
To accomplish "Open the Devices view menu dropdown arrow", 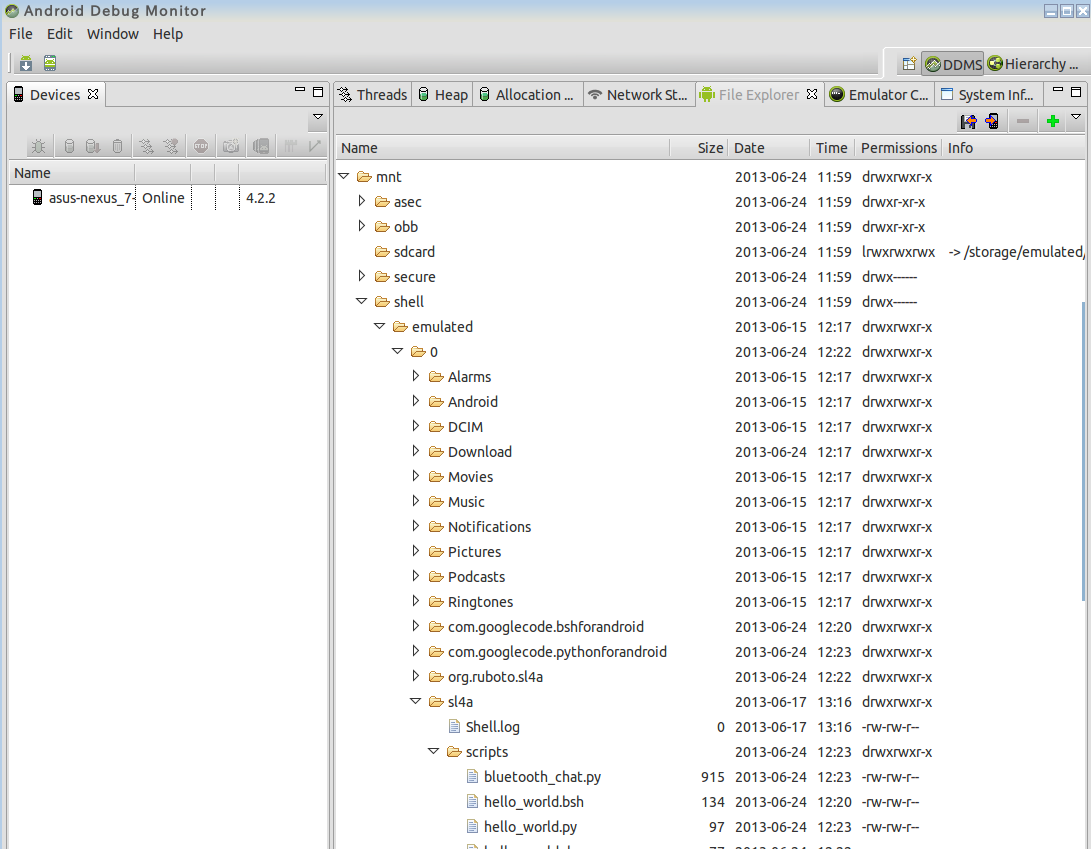I will coord(318,117).
